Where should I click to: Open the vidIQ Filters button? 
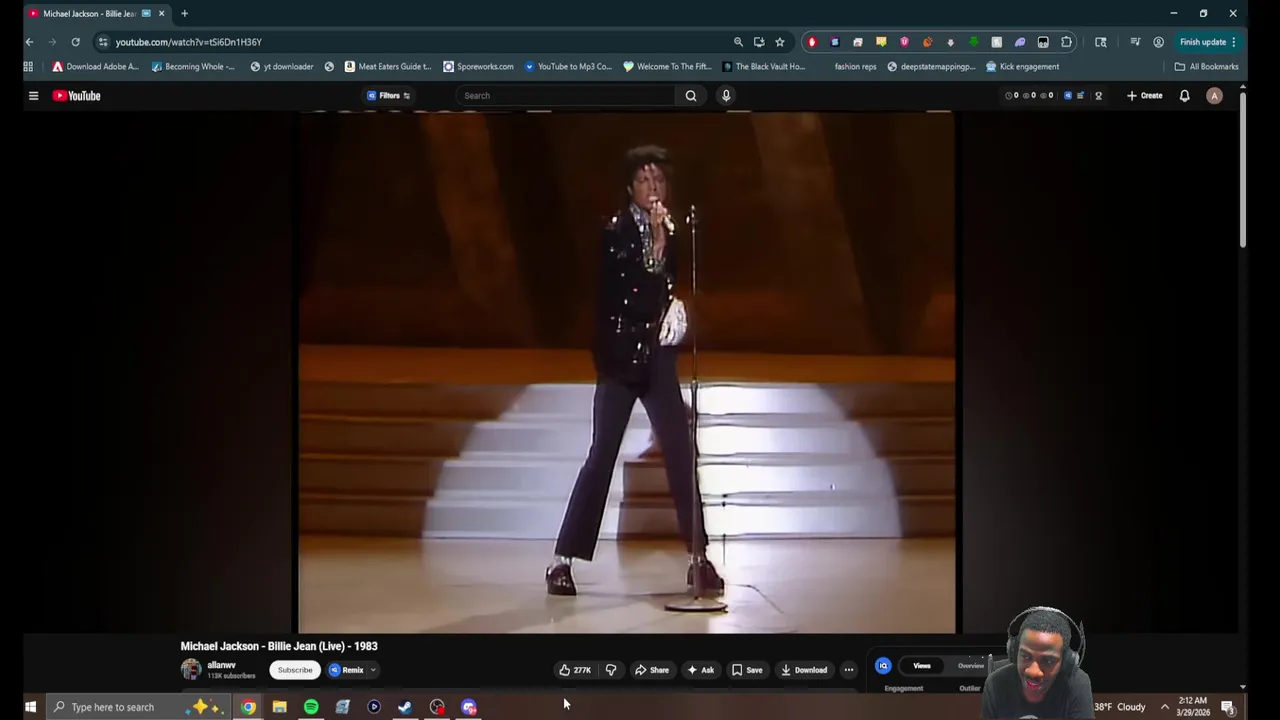click(x=389, y=96)
